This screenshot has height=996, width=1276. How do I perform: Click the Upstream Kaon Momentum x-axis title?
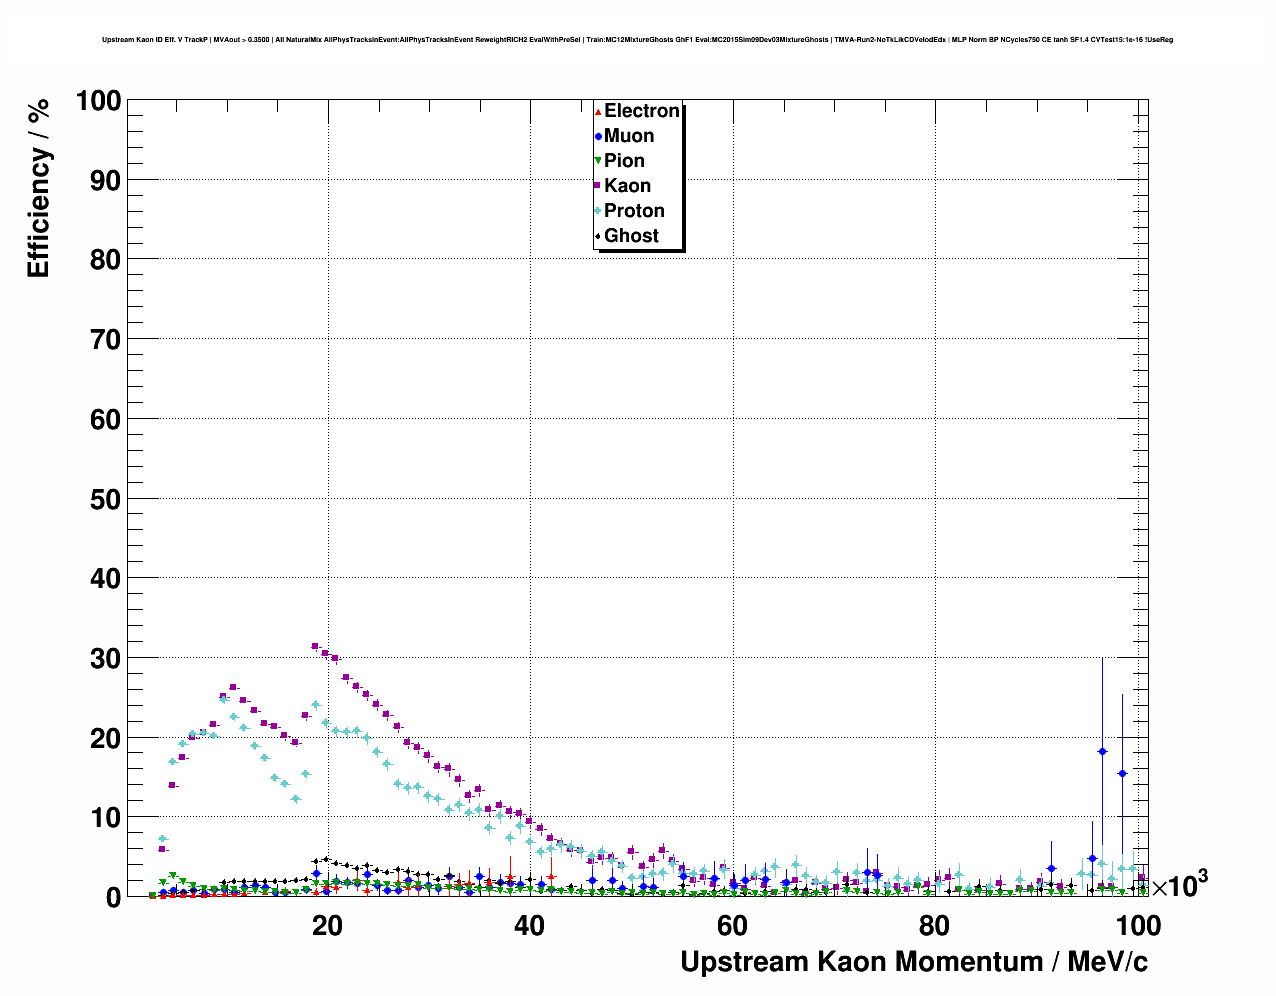click(x=913, y=962)
